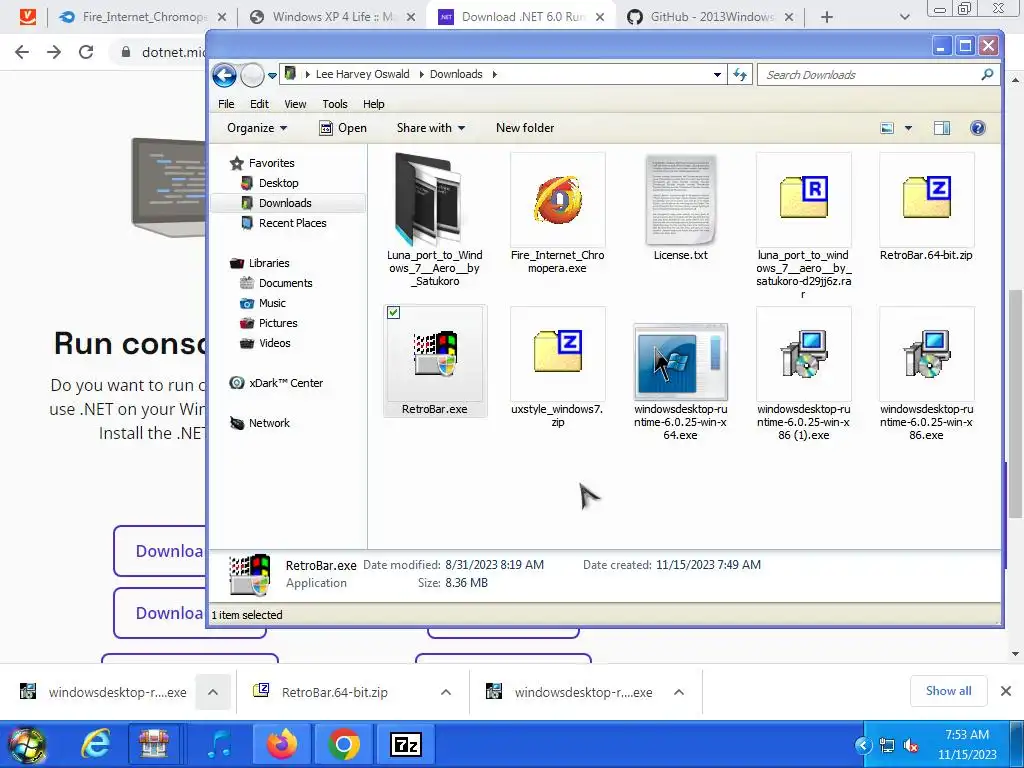Screen dimensions: 1024x768
Task: Select windowsdesktop-runtime win-x64.exe installer icon
Action: click(x=680, y=361)
